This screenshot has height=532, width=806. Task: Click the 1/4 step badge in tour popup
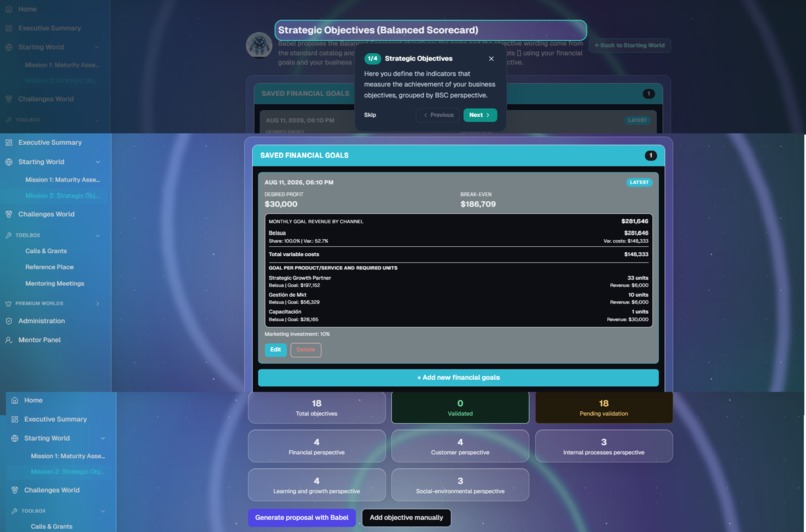(372, 59)
